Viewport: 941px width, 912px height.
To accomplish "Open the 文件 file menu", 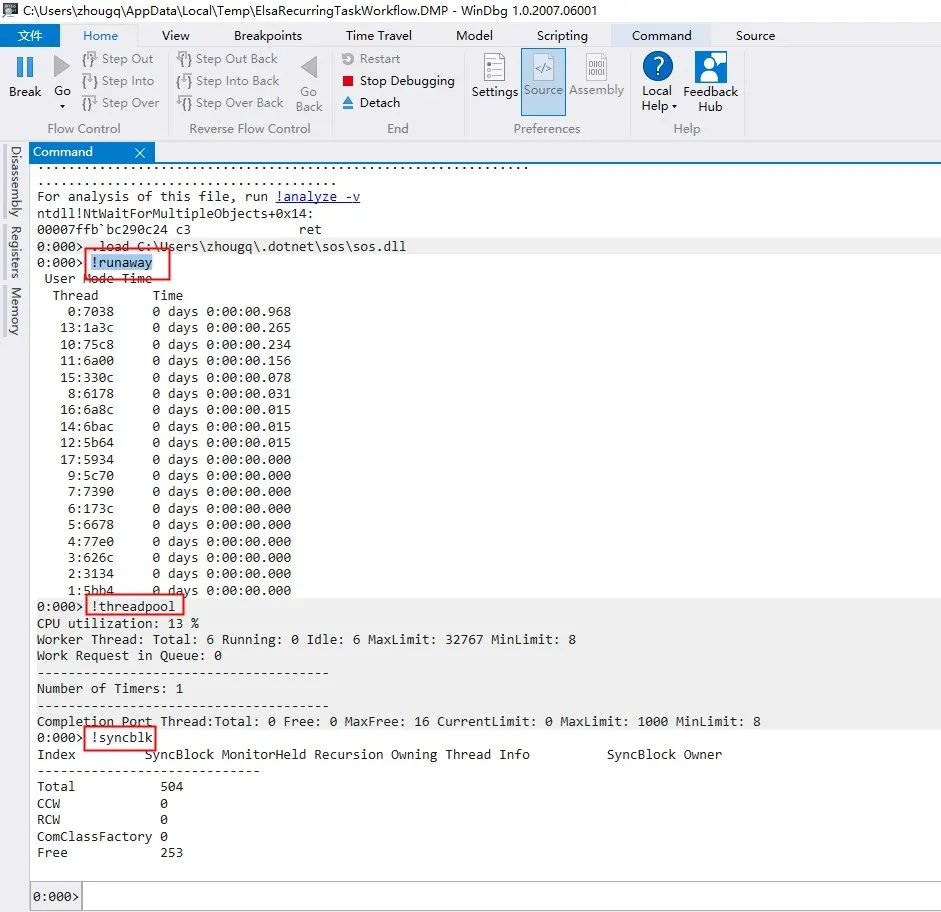I will (30, 35).
